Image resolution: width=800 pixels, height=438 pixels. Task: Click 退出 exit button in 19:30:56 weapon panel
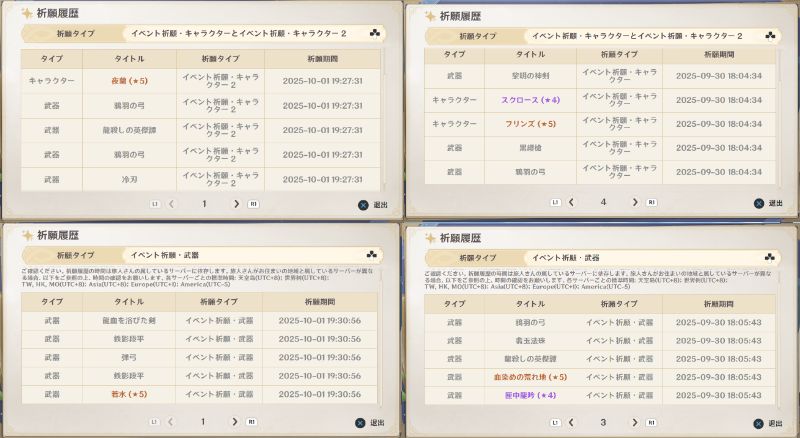coord(370,423)
